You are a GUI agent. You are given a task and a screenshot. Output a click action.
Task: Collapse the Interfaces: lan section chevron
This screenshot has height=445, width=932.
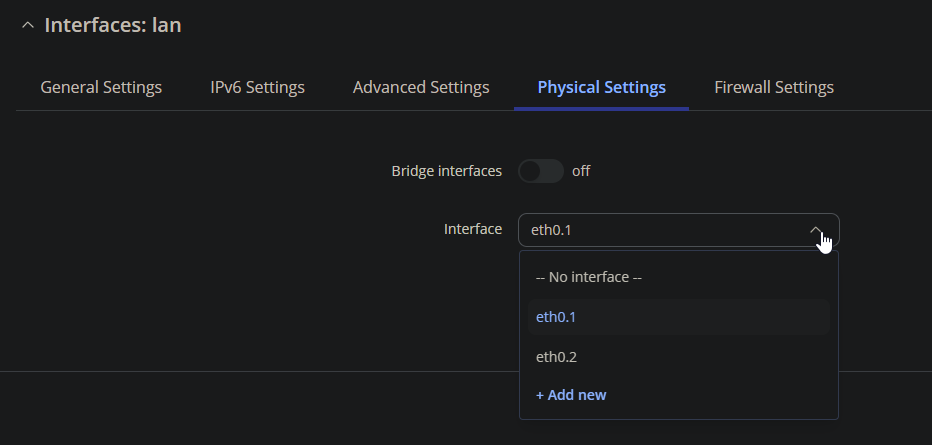coord(27,26)
